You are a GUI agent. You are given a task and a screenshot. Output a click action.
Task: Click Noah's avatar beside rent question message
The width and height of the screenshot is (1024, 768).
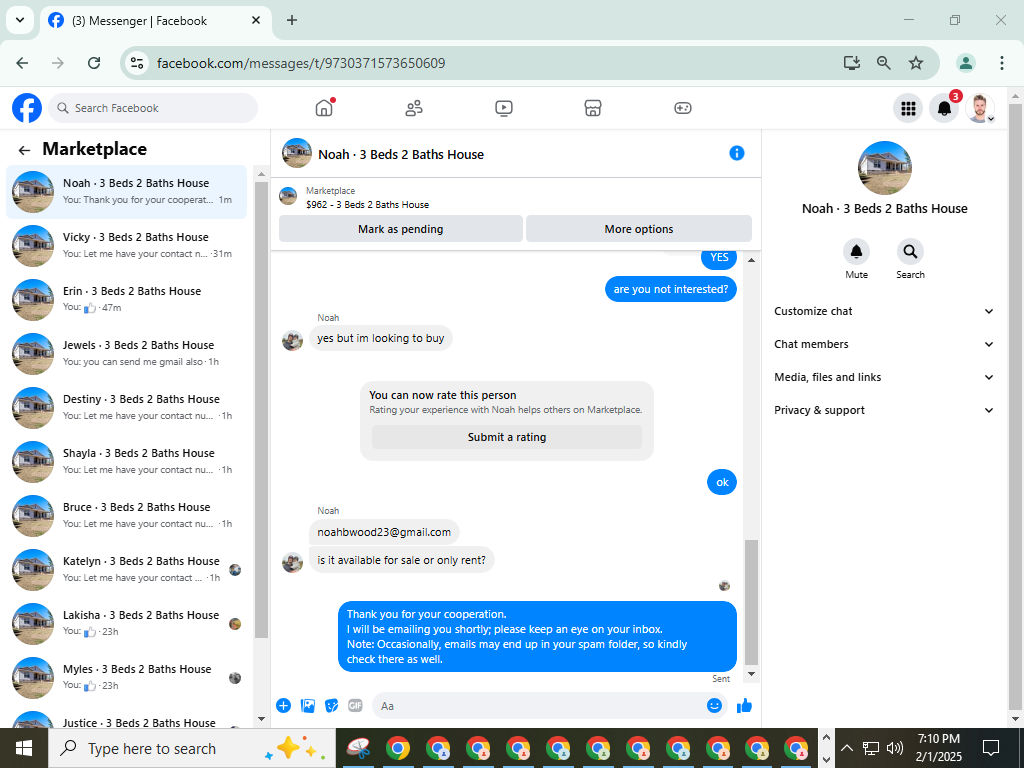(292, 562)
